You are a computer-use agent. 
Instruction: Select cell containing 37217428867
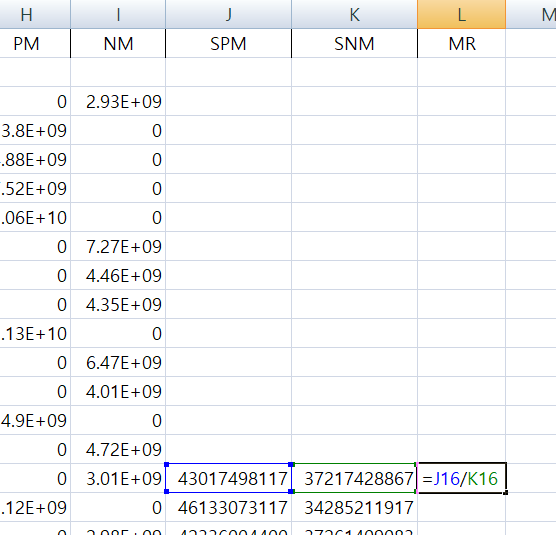point(354,478)
